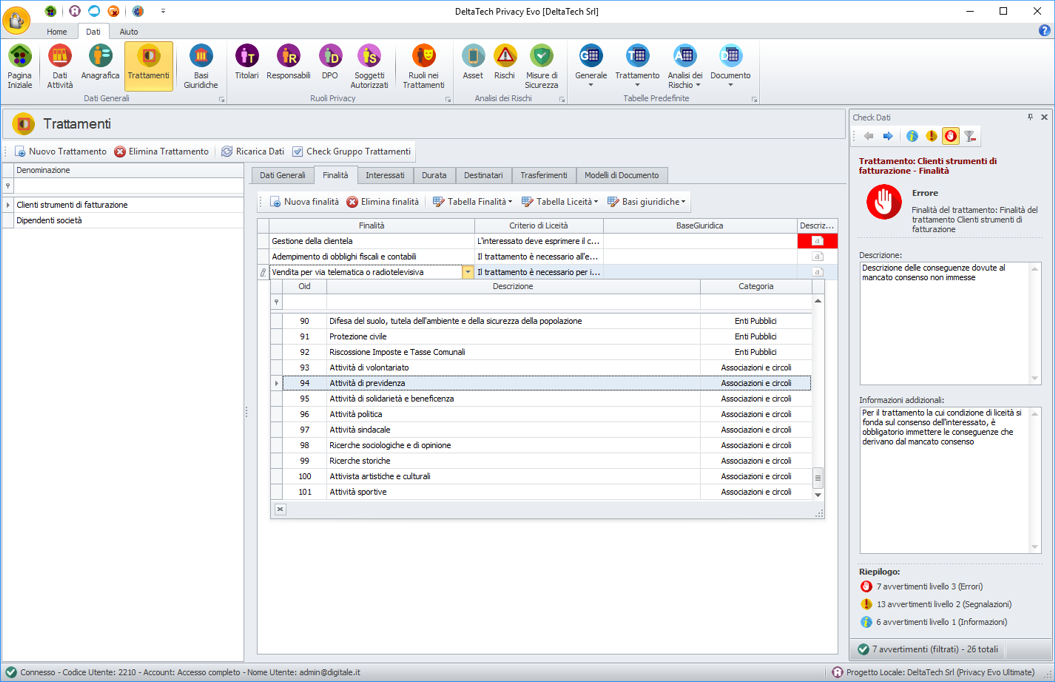Viewport: 1055px width, 682px height.
Task: Open Quick Access Toolbar customize arrow
Action: tap(163, 11)
